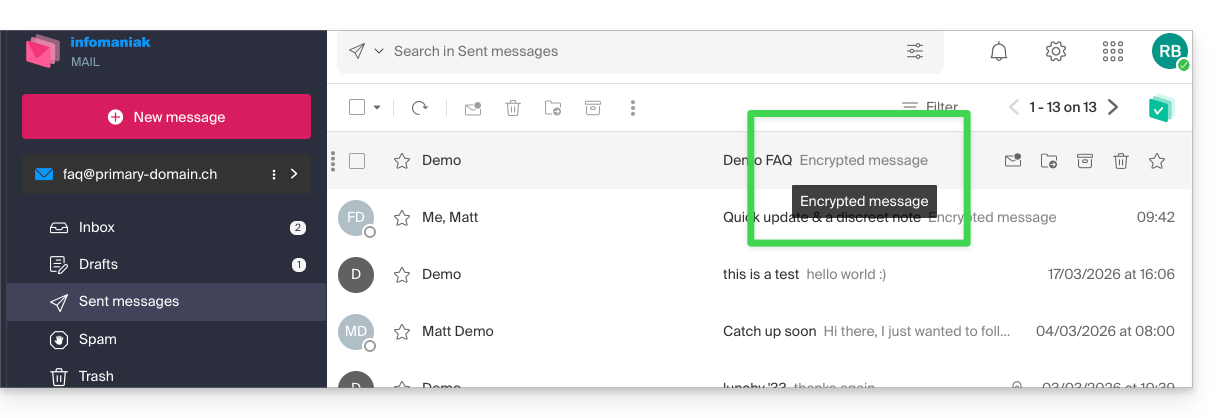Viewport: 1223px width, 418px height.
Task: Expand the select all dropdown arrow
Action: [377, 108]
